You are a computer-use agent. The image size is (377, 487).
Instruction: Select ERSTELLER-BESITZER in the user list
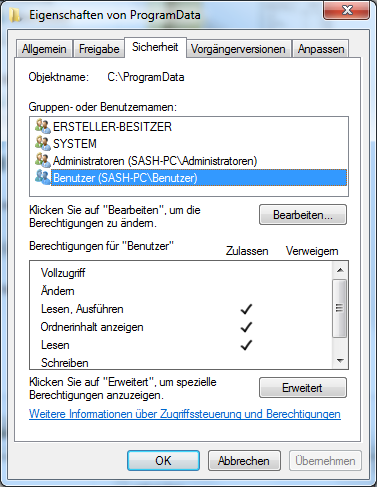point(112,127)
